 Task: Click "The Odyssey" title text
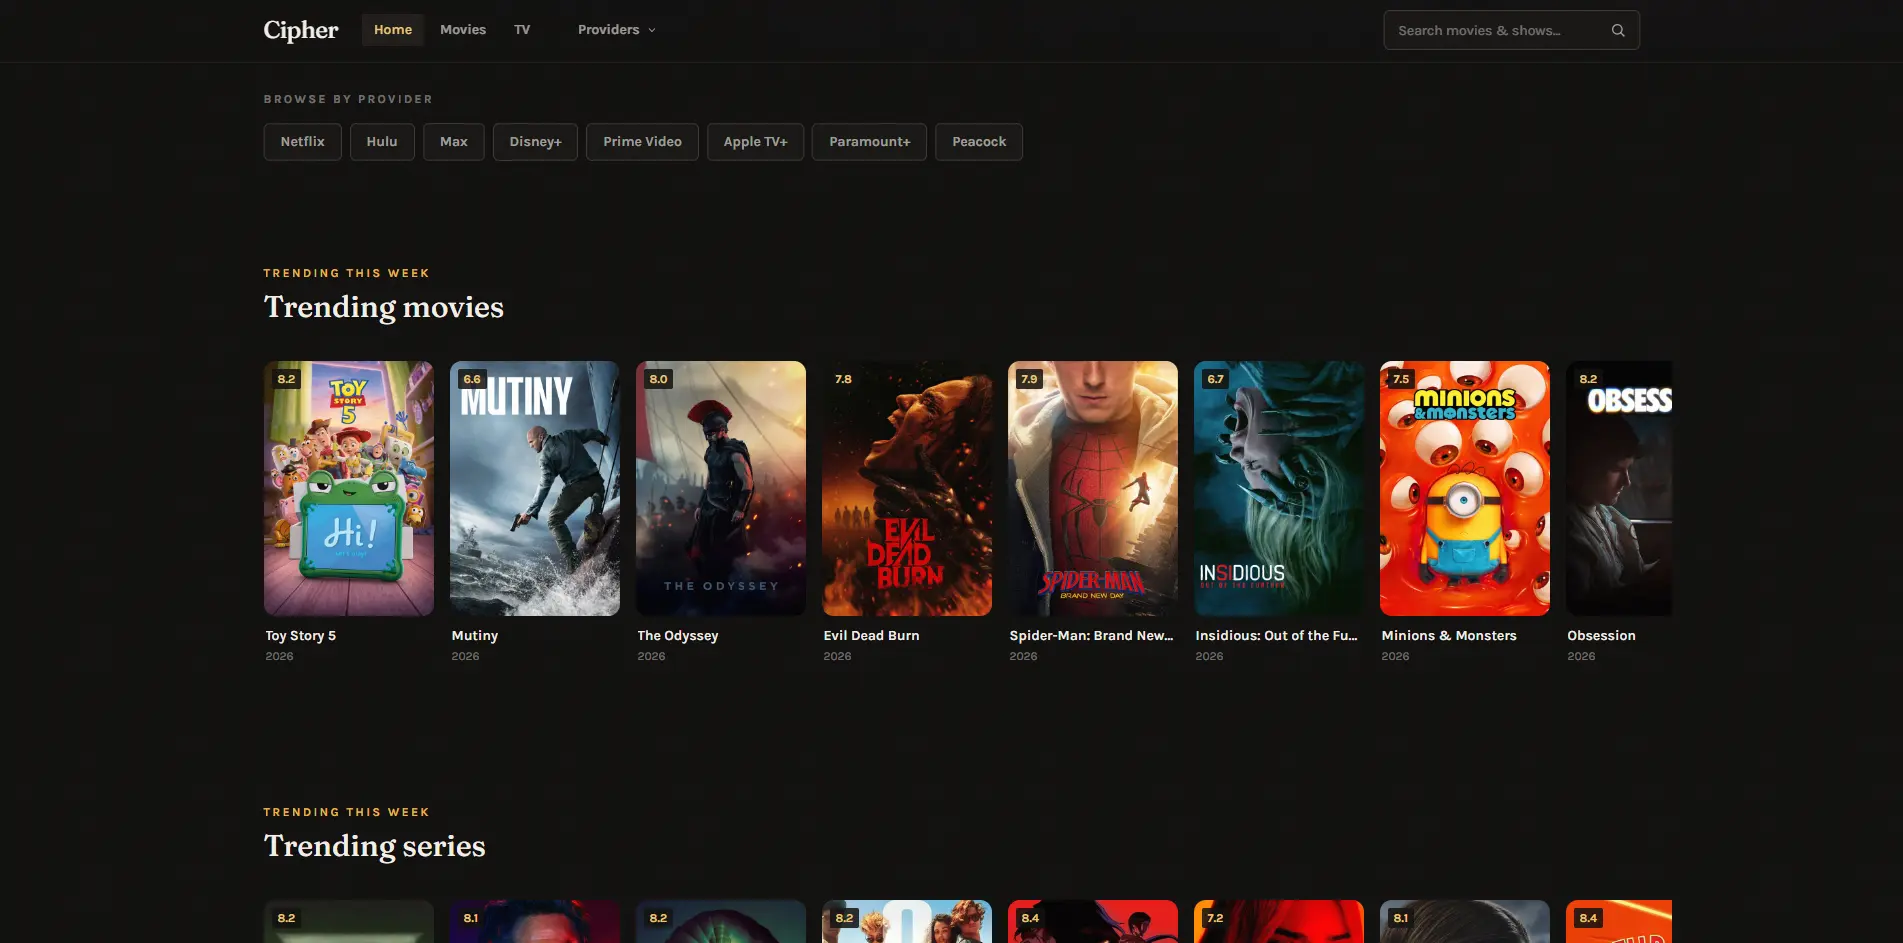pos(678,636)
